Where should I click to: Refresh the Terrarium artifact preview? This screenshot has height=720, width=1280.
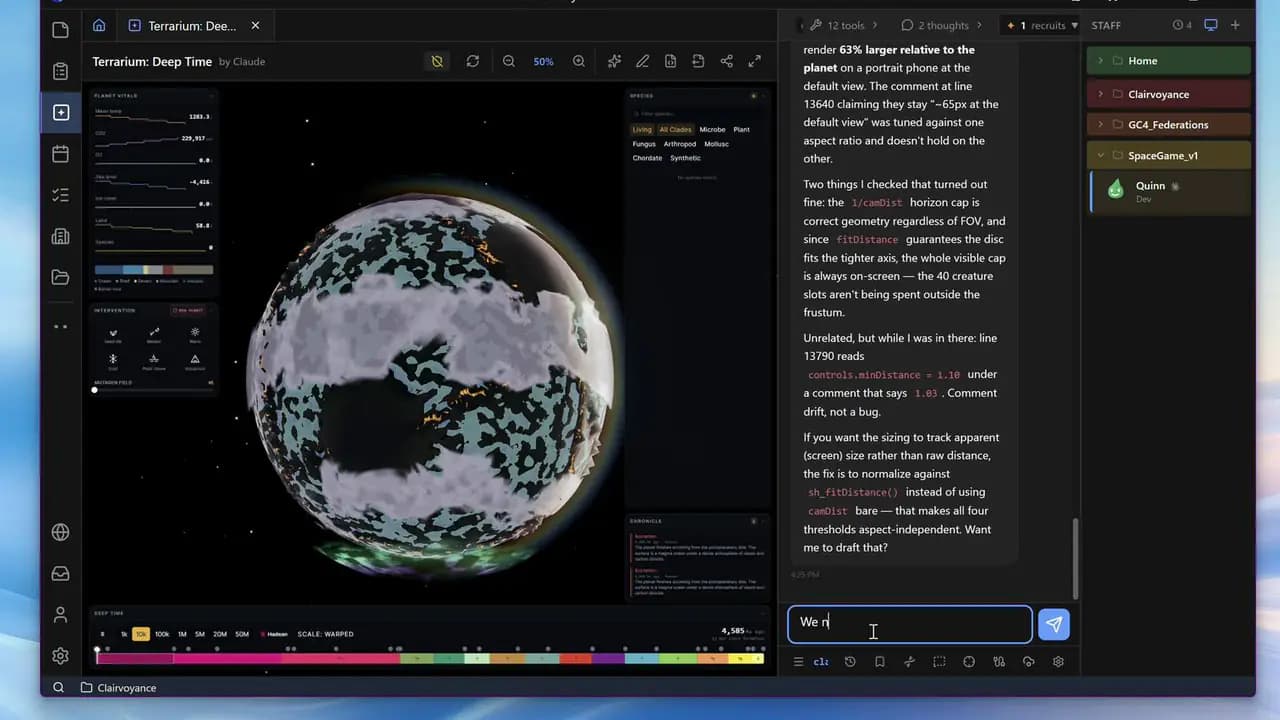[x=473, y=61]
